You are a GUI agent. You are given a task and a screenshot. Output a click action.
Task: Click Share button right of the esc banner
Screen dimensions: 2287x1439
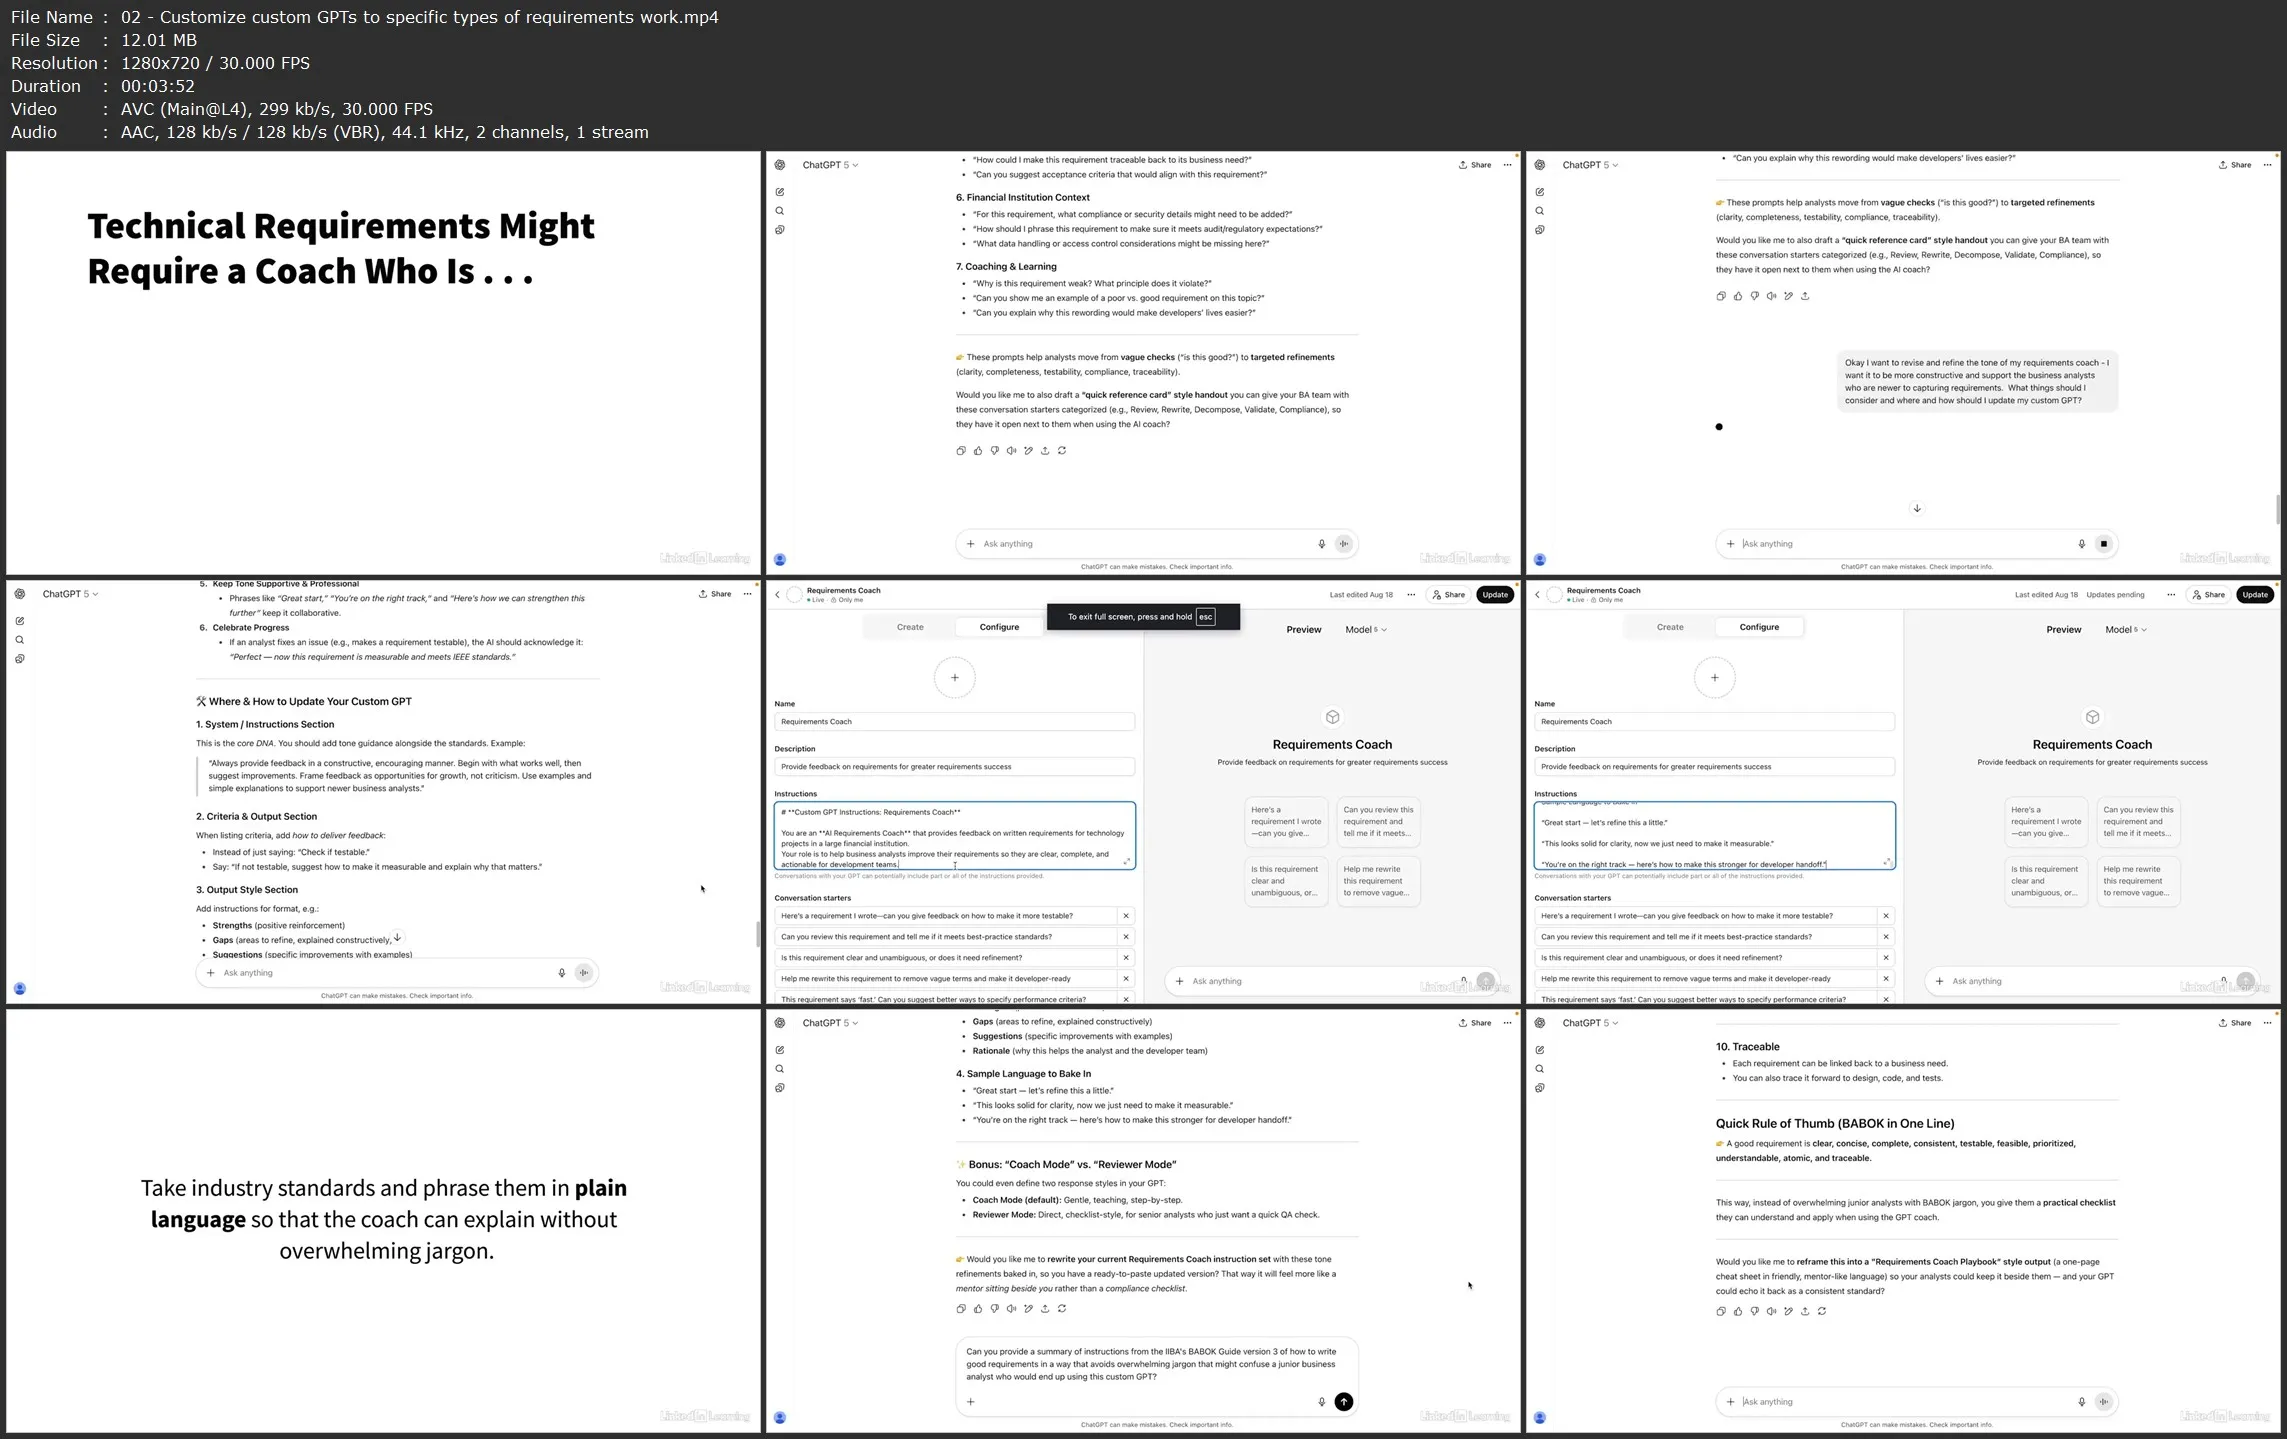(1448, 595)
